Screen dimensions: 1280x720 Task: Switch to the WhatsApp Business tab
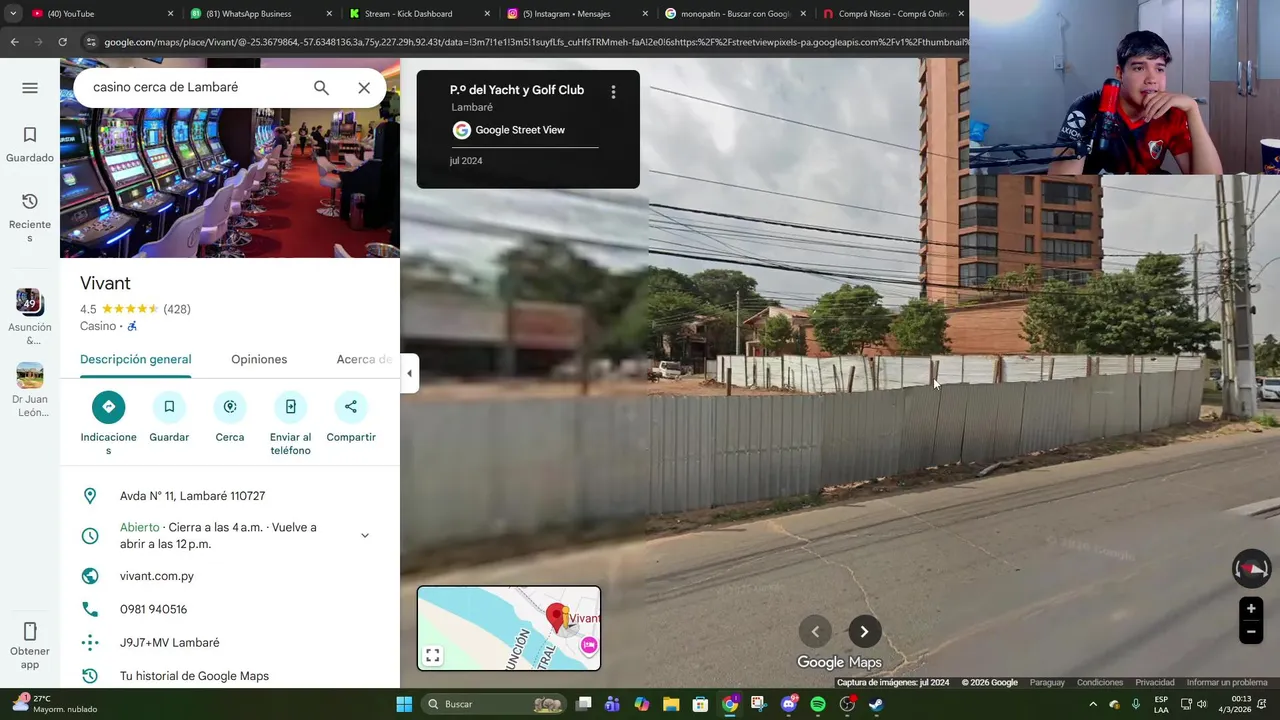[260, 14]
